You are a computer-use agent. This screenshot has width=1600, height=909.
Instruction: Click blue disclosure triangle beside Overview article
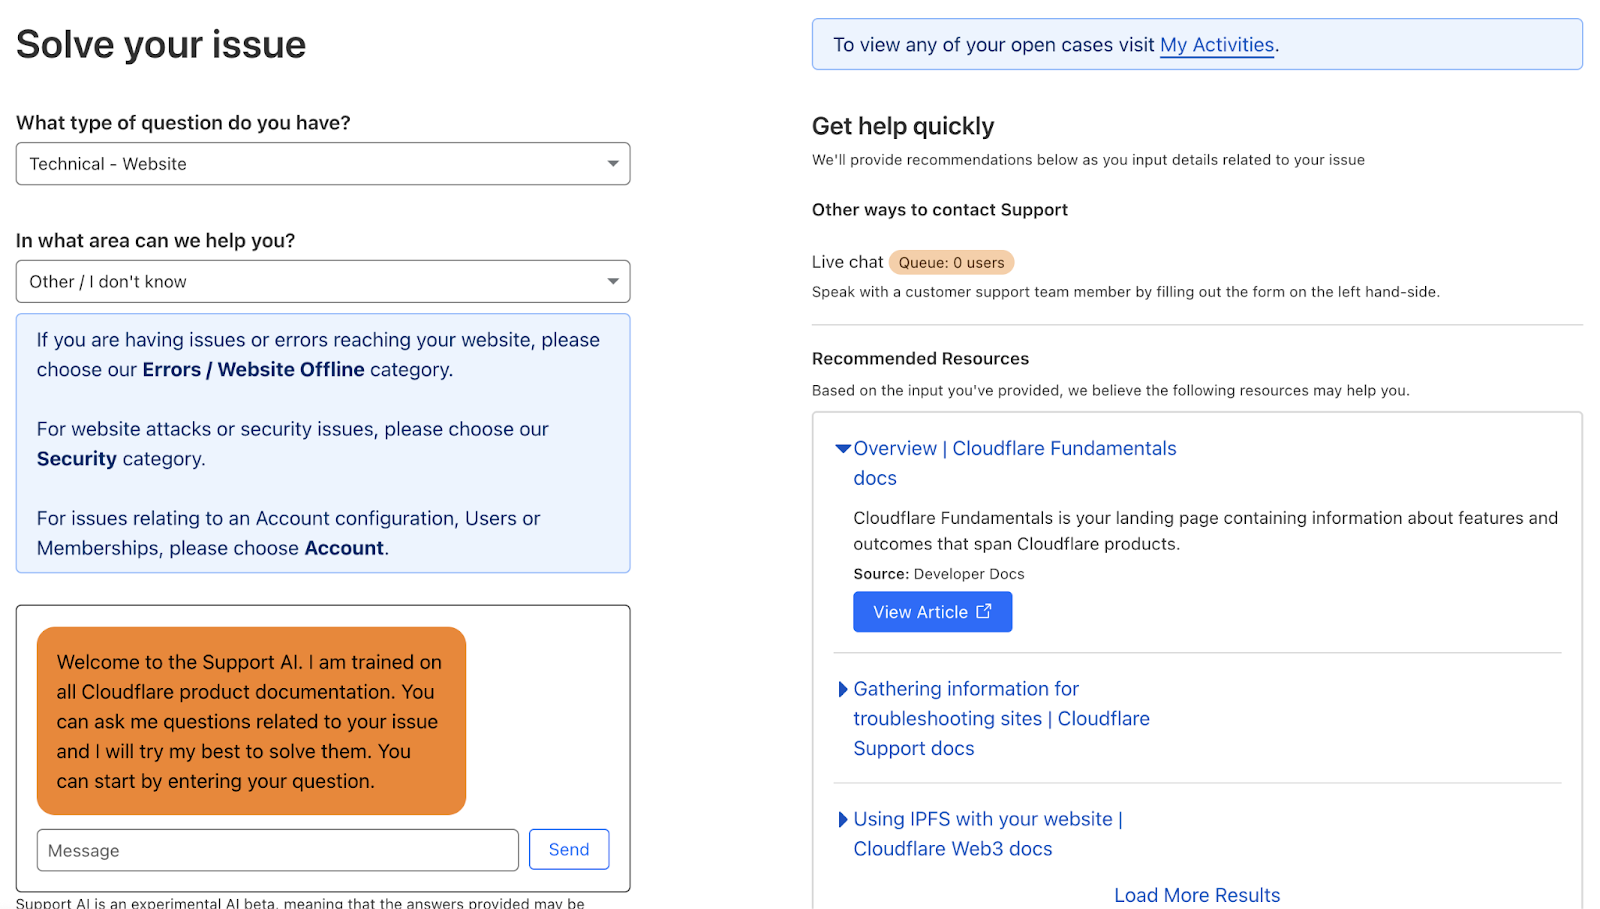(841, 448)
